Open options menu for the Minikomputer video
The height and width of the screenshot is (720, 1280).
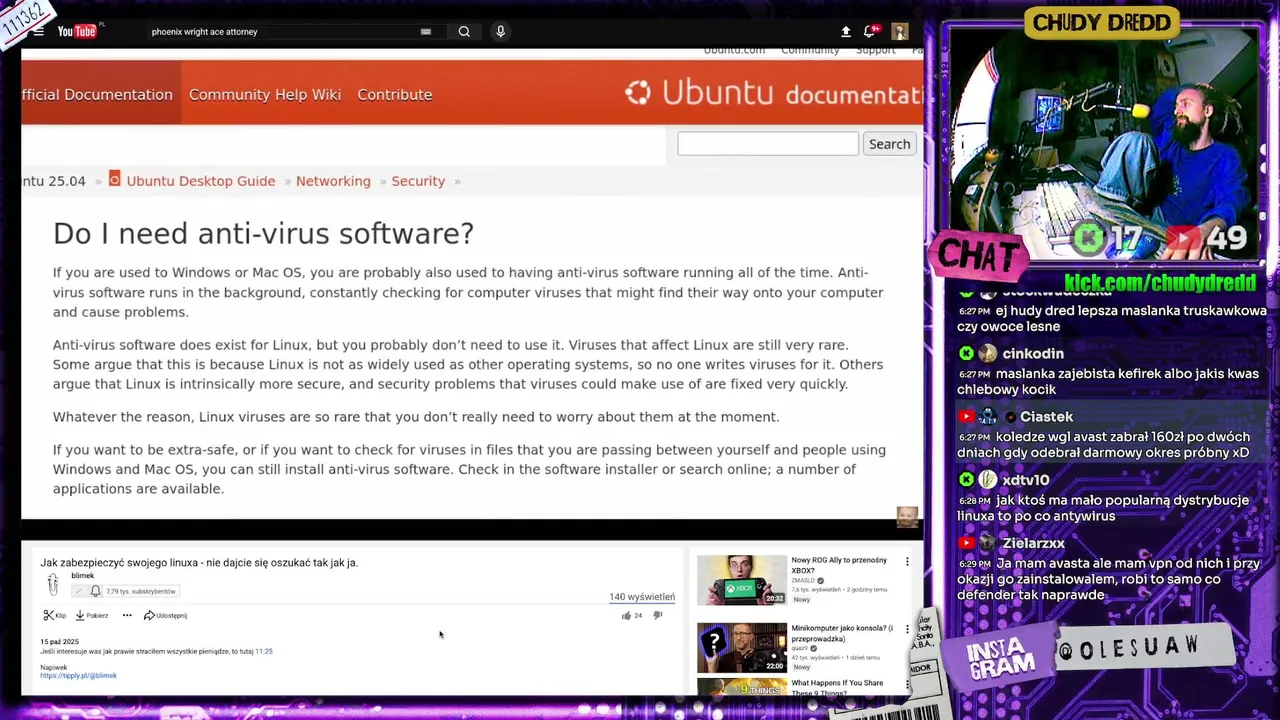tap(907, 629)
